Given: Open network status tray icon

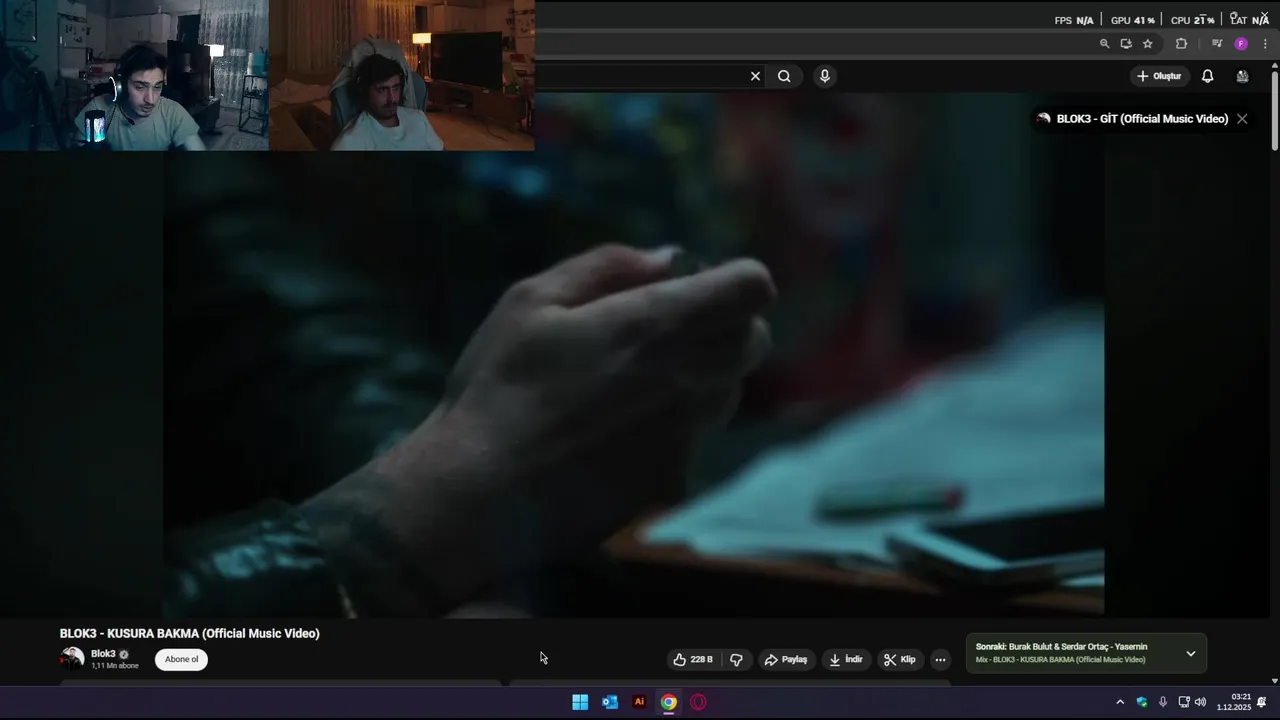Looking at the screenshot, I should tap(1184, 702).
